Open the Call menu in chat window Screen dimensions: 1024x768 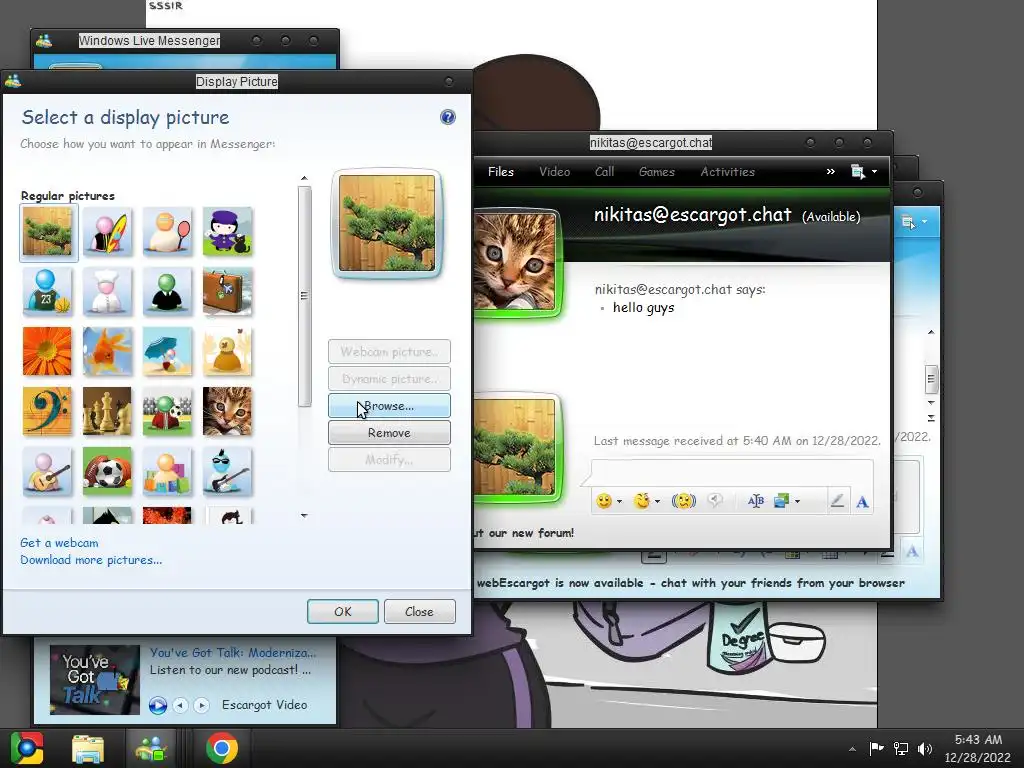pyautogui.click(x=604, y=172)
